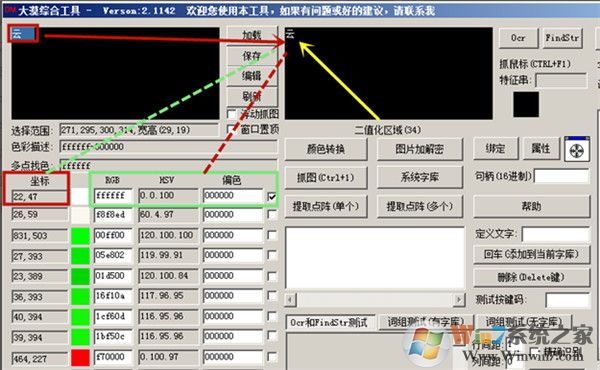The height and width of the screenshot is (370, 600).
Task: Click the 绑定 button
Action: (x=496, y=148)
